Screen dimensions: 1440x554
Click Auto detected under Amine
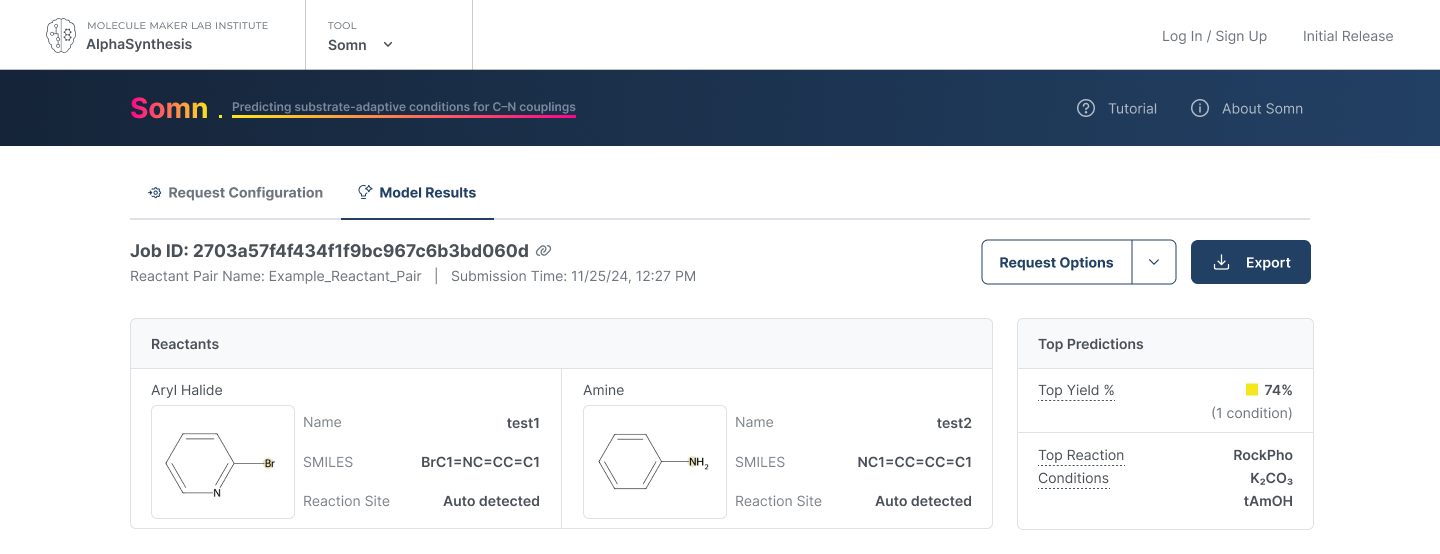923,501
